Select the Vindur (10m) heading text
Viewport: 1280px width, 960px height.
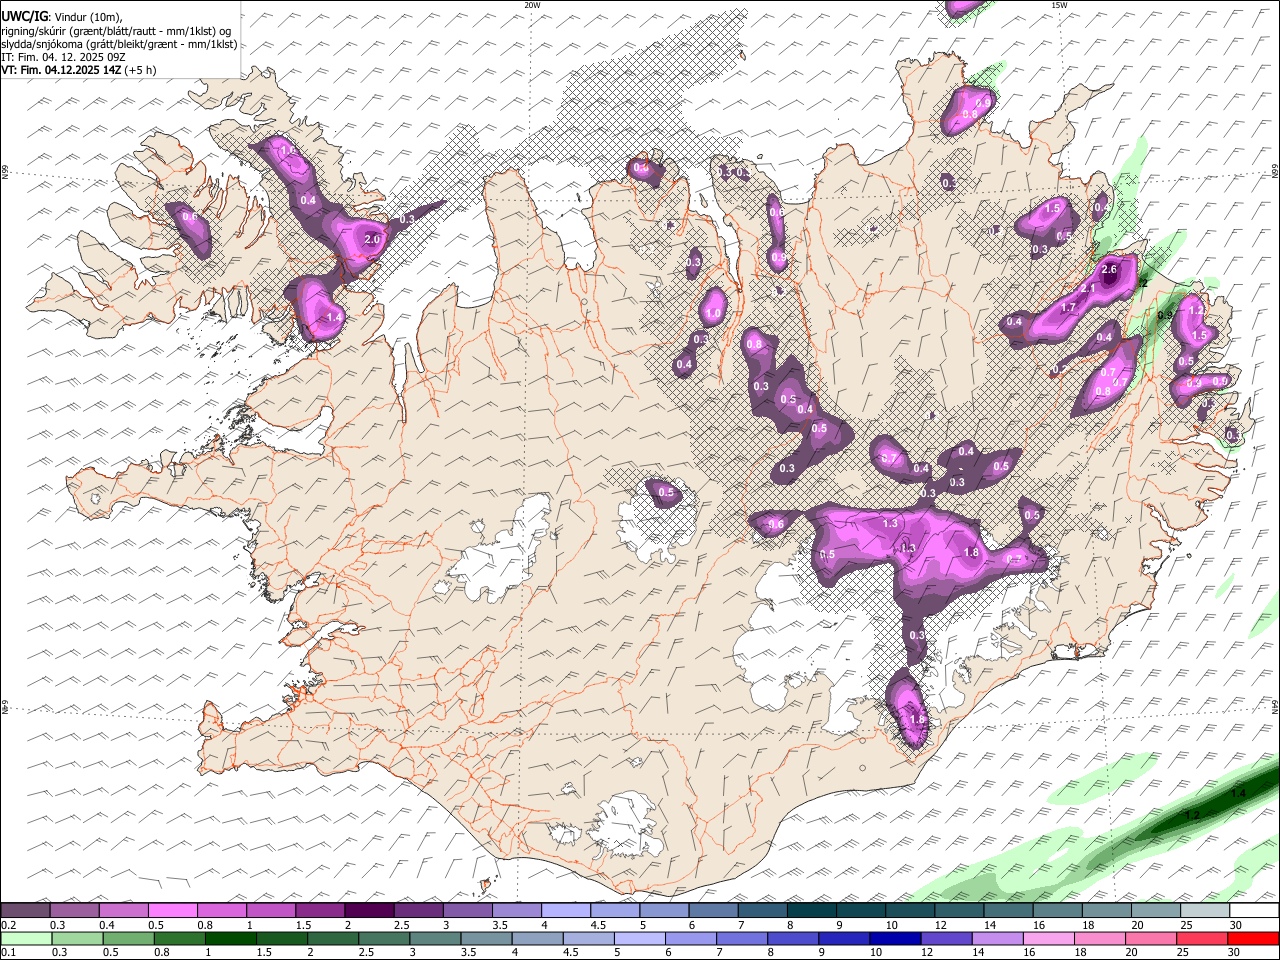[x=86, y=17]
